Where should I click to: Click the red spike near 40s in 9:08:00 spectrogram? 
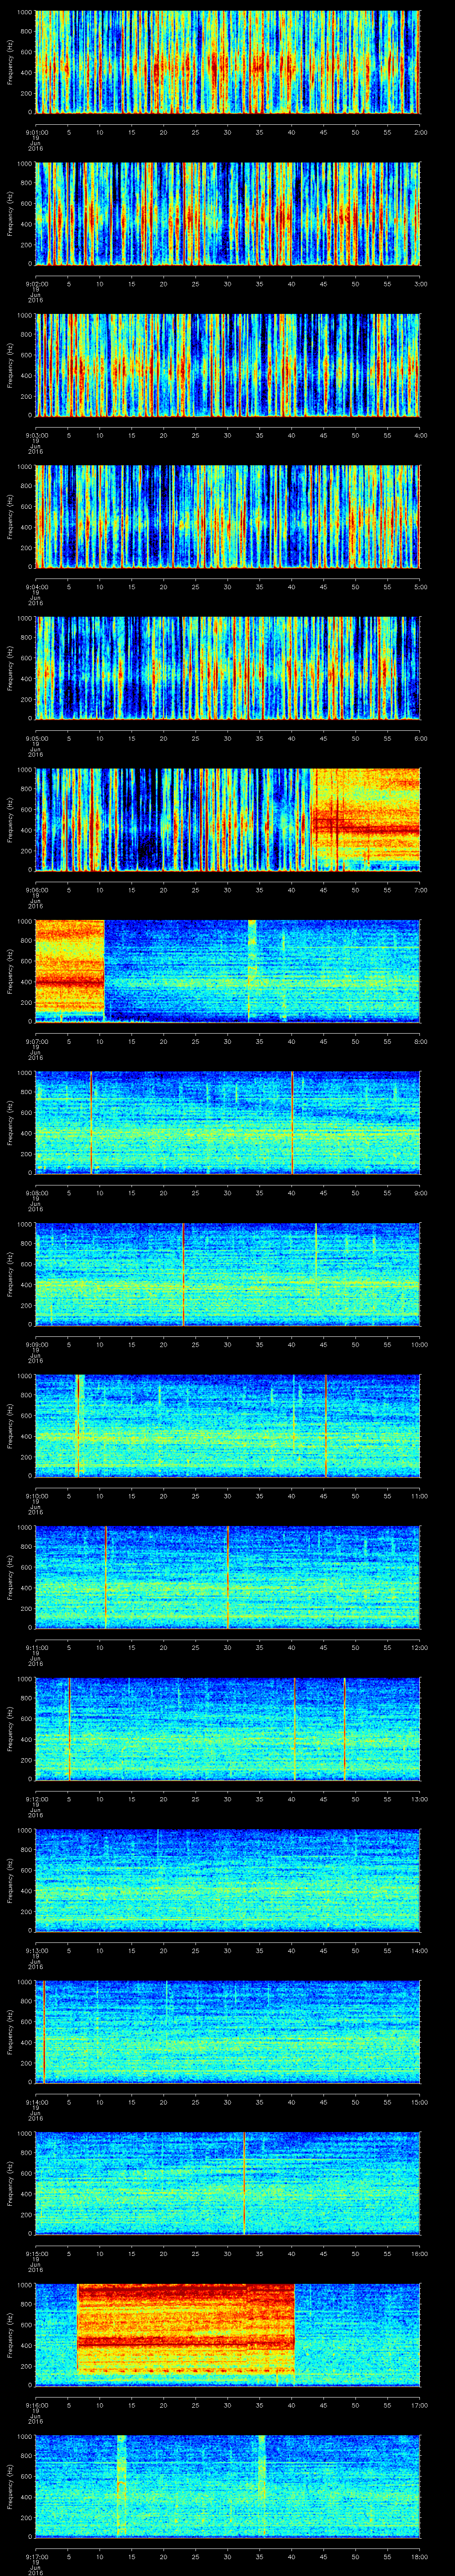pos(292,1122)
